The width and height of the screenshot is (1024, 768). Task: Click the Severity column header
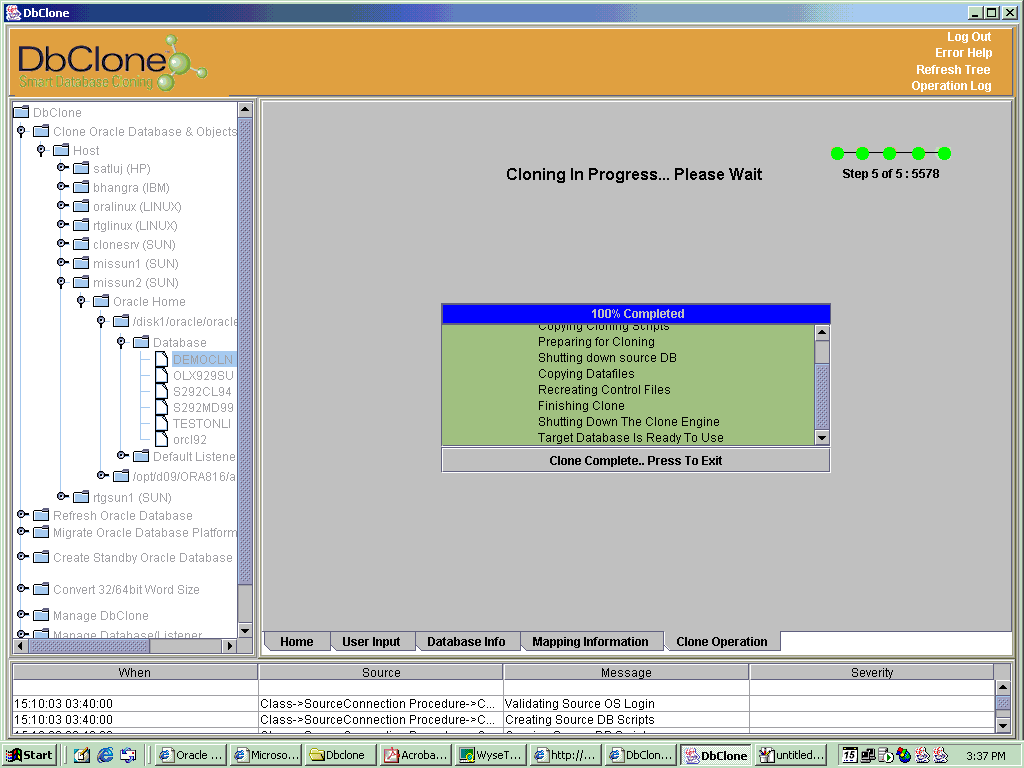[872, 672]
